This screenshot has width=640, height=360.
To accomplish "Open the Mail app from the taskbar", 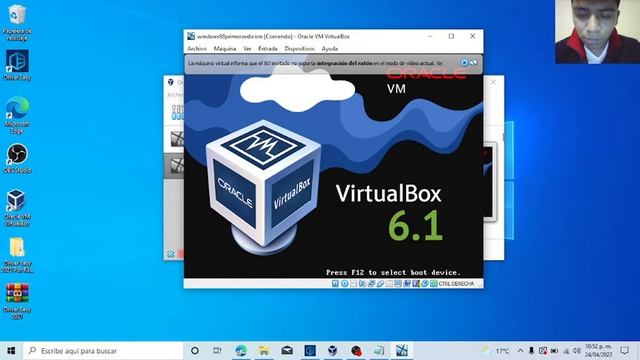I will pyautogui.click(x=287, y=351).
